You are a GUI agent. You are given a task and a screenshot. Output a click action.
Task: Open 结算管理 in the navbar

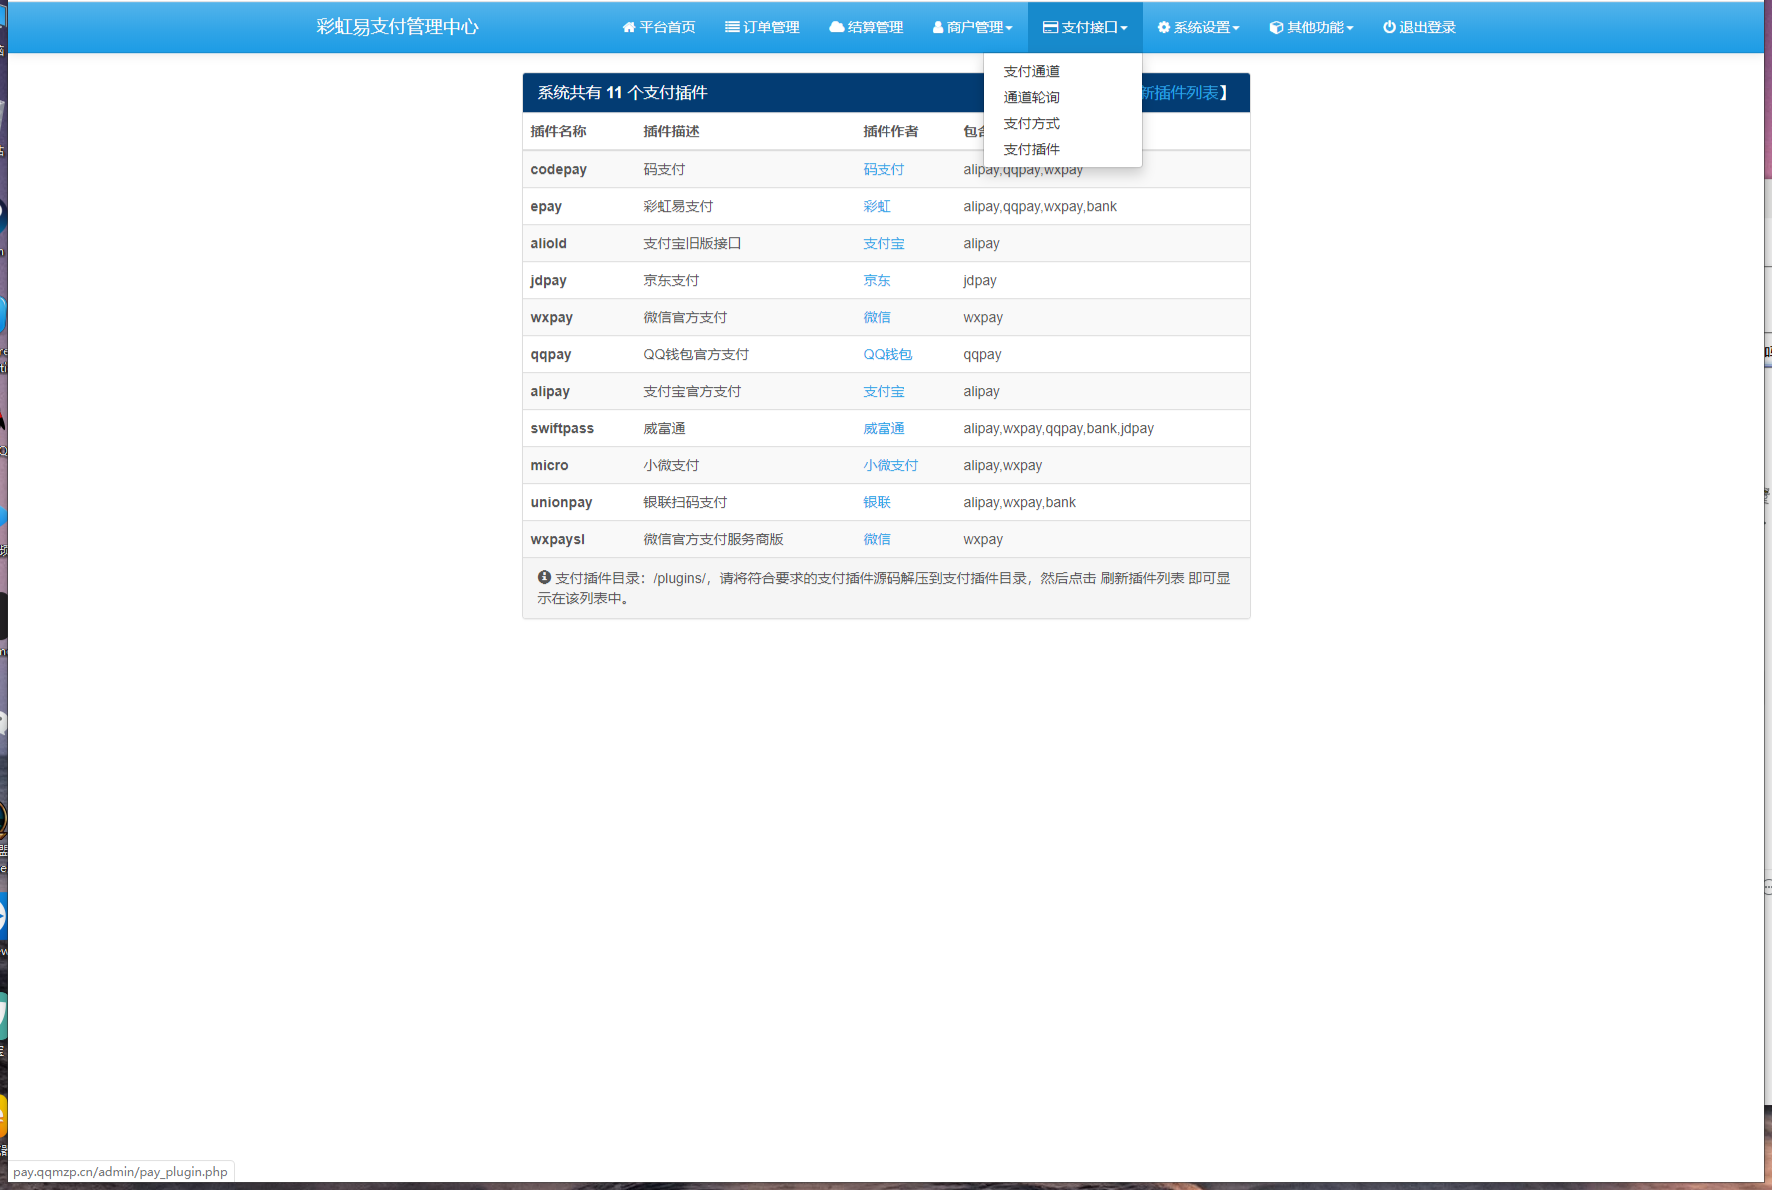(x=866, y=28)
